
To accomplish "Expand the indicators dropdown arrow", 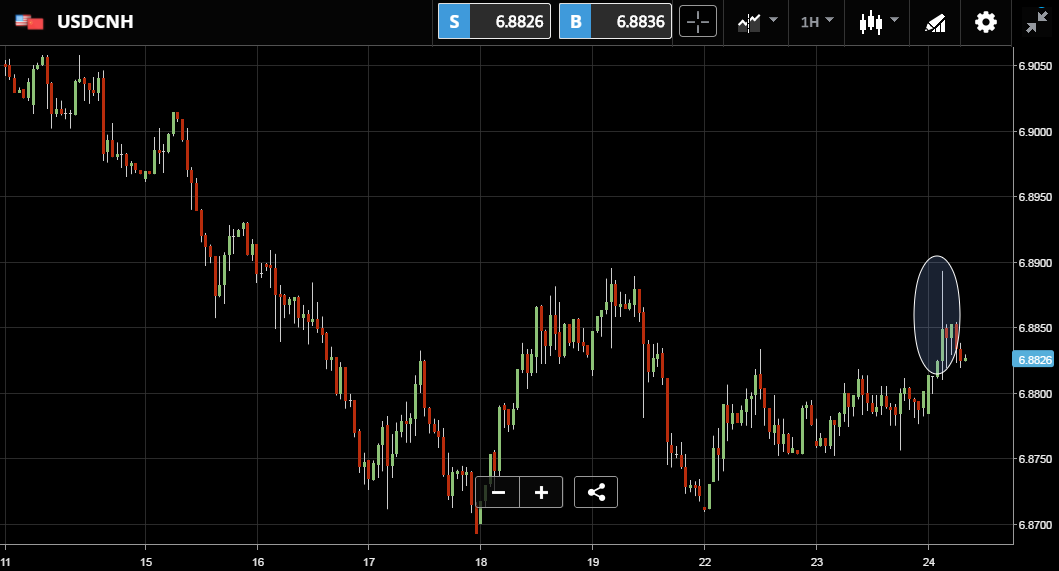I will tap(773, 20).
